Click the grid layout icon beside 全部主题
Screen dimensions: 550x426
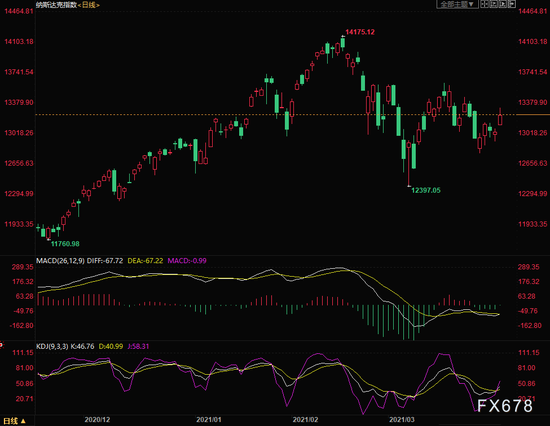click(x=484, y=4)
